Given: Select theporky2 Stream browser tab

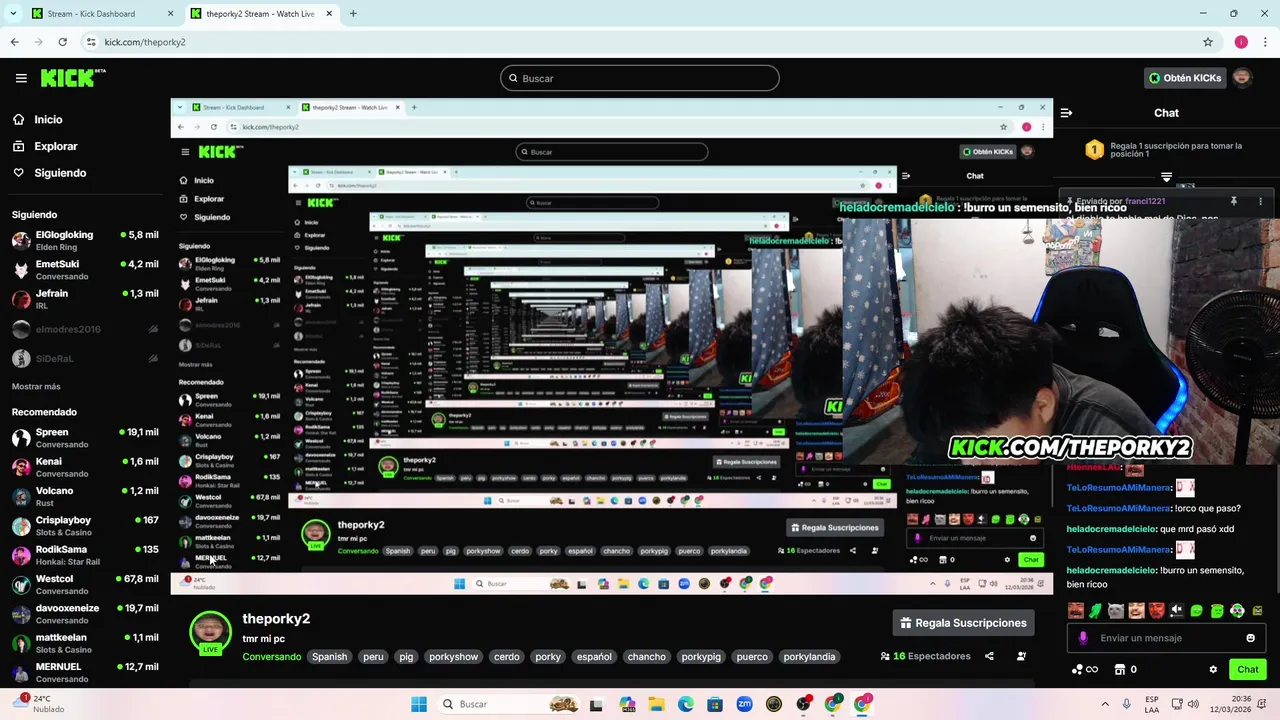Looking at the screenshot, I should (261, 14).
